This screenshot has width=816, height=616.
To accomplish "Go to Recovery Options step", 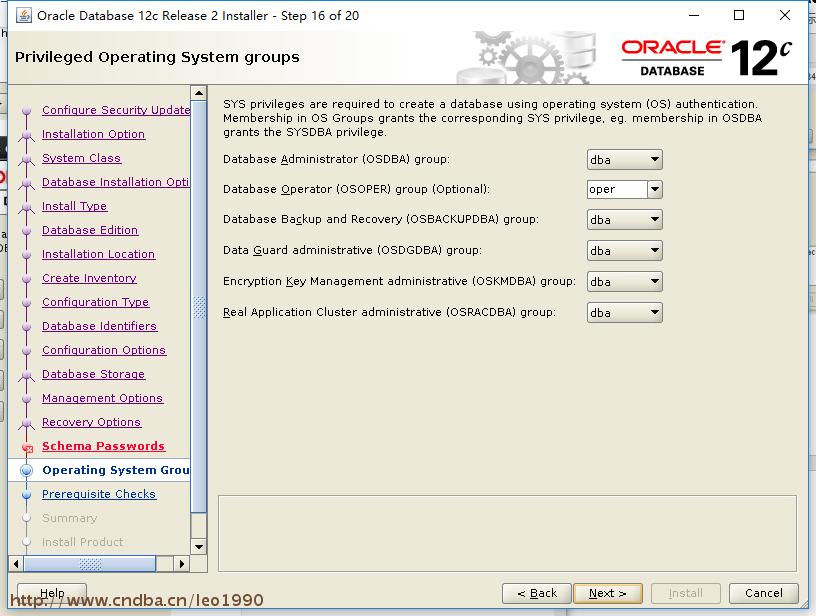I will tap(91, 422).
